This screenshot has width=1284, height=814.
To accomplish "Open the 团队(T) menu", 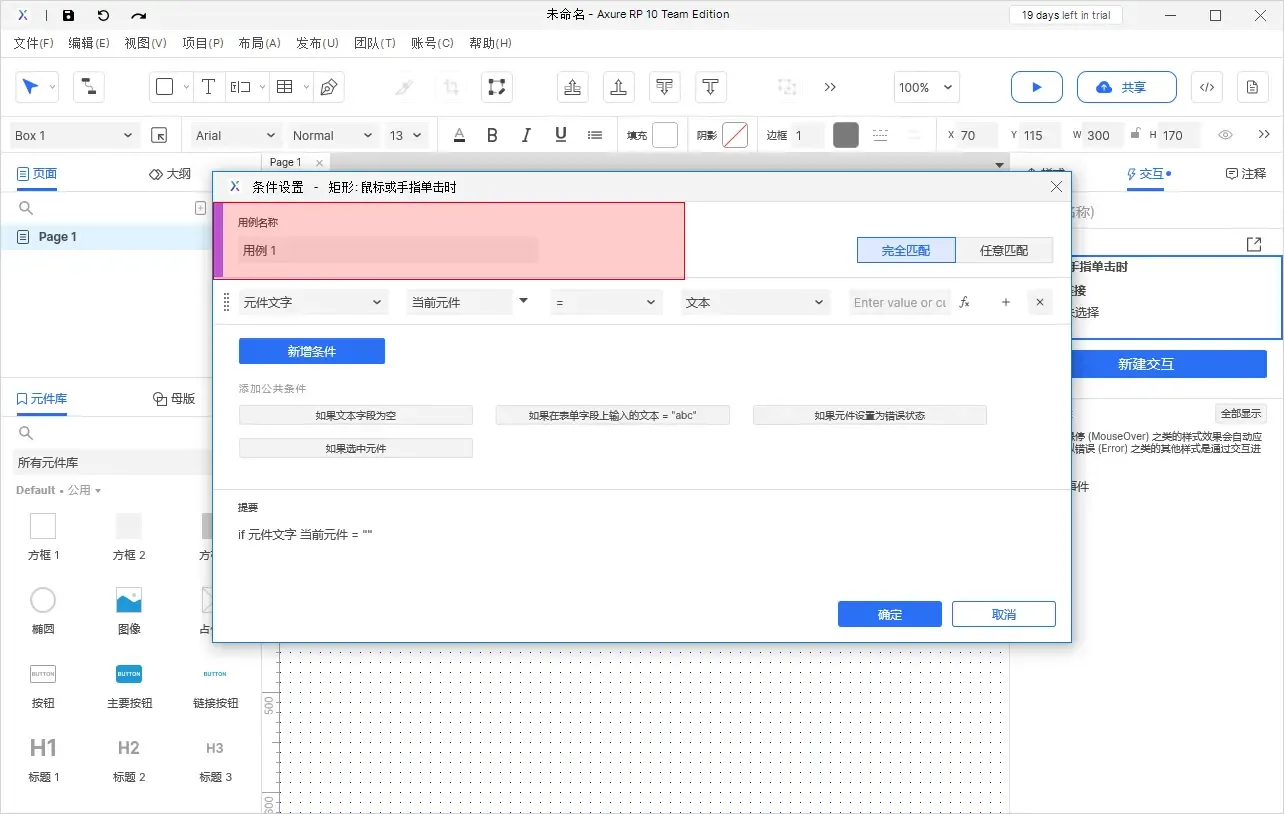I will (375, 42).
